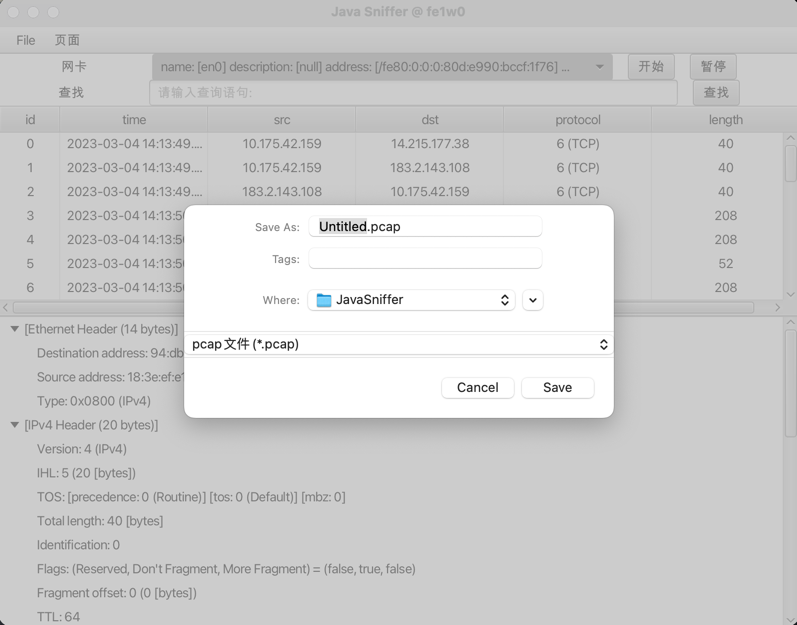The width and height of the screenshot is (797, 625).
Task: Click the Save button in the dialog
Action: click(x=558, y=388)
